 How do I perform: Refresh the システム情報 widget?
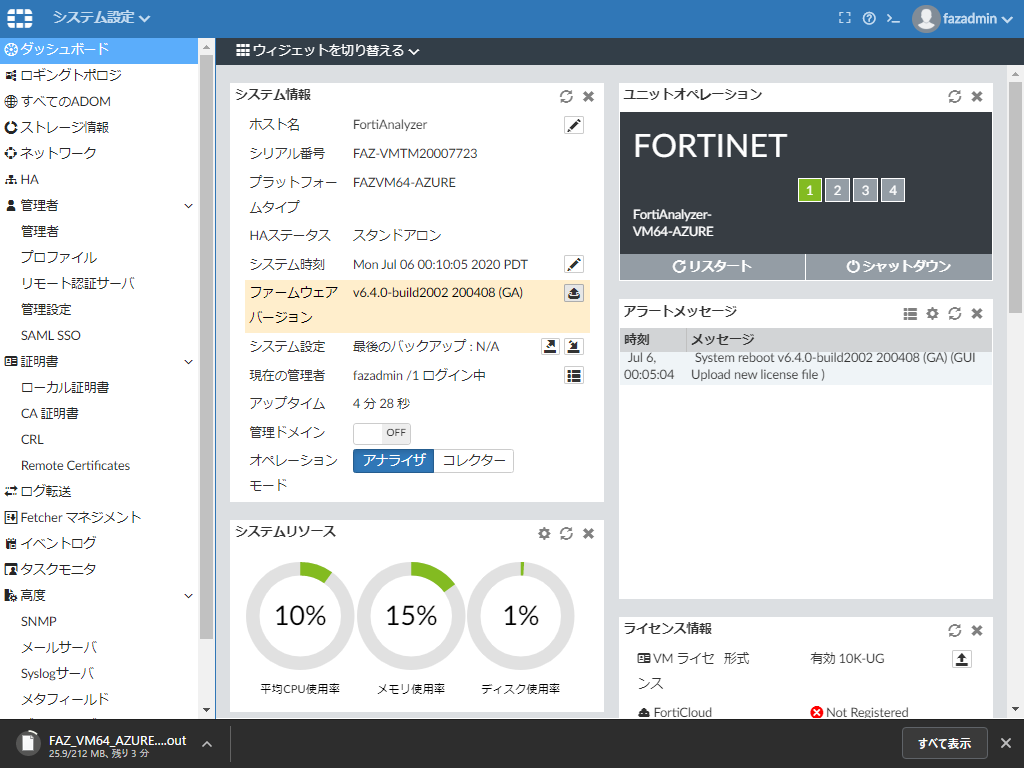tap(566, 97)
